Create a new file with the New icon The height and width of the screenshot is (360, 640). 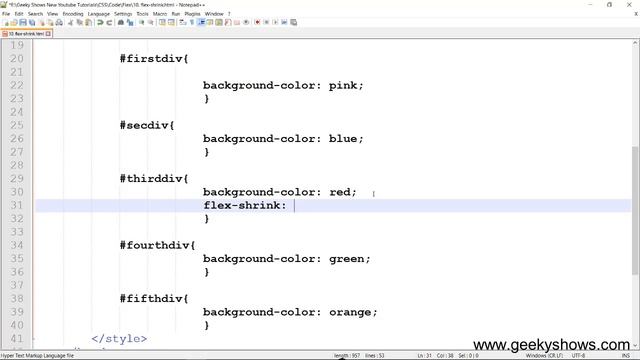(6, 22)
